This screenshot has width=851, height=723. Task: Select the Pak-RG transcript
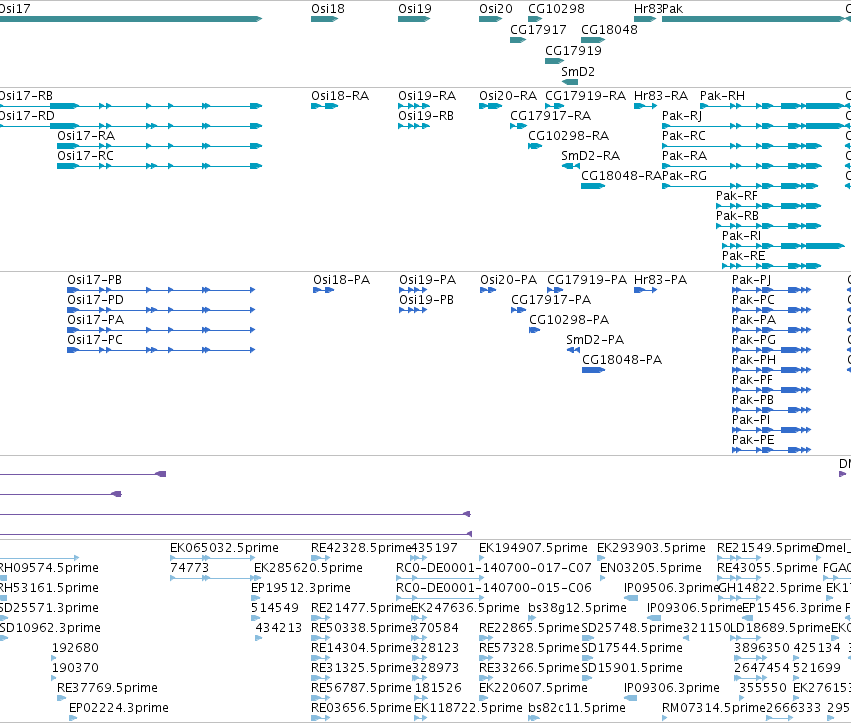tap(740, 186)
